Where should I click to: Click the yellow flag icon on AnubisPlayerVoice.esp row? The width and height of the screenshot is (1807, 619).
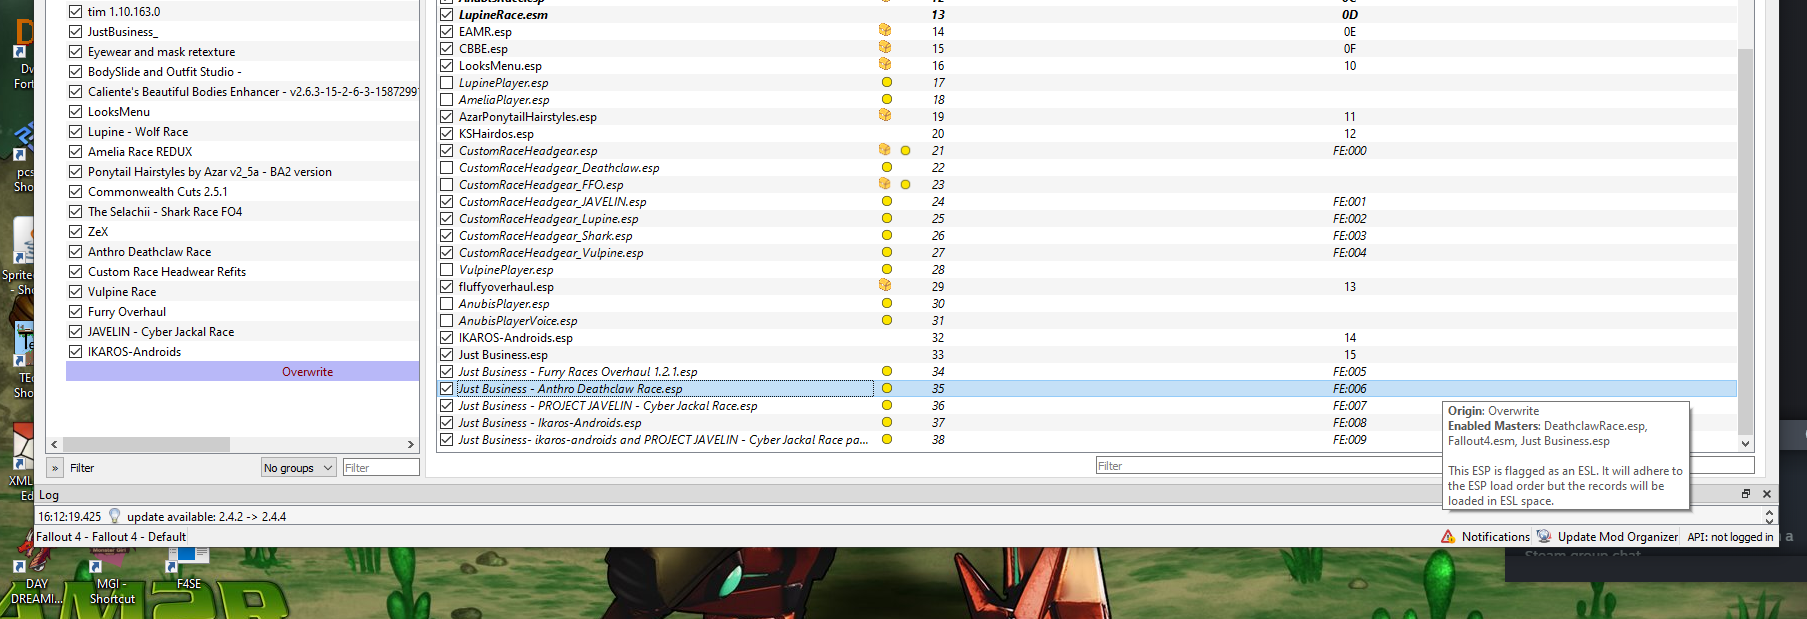click(887, 320)
